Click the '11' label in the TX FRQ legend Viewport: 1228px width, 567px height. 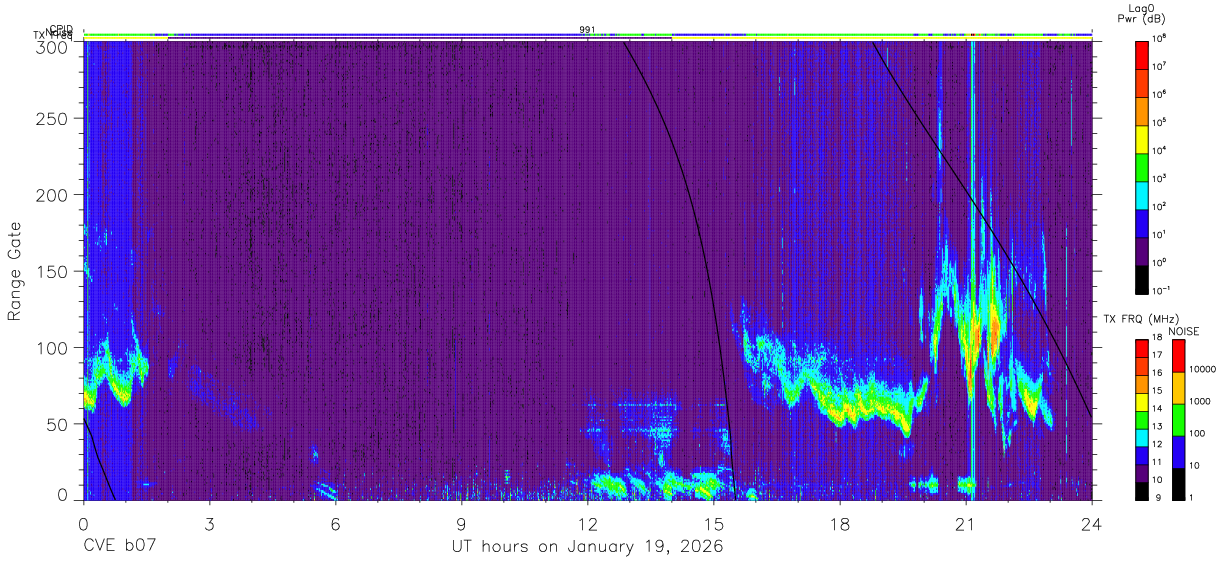click(x=1158, y=464)
